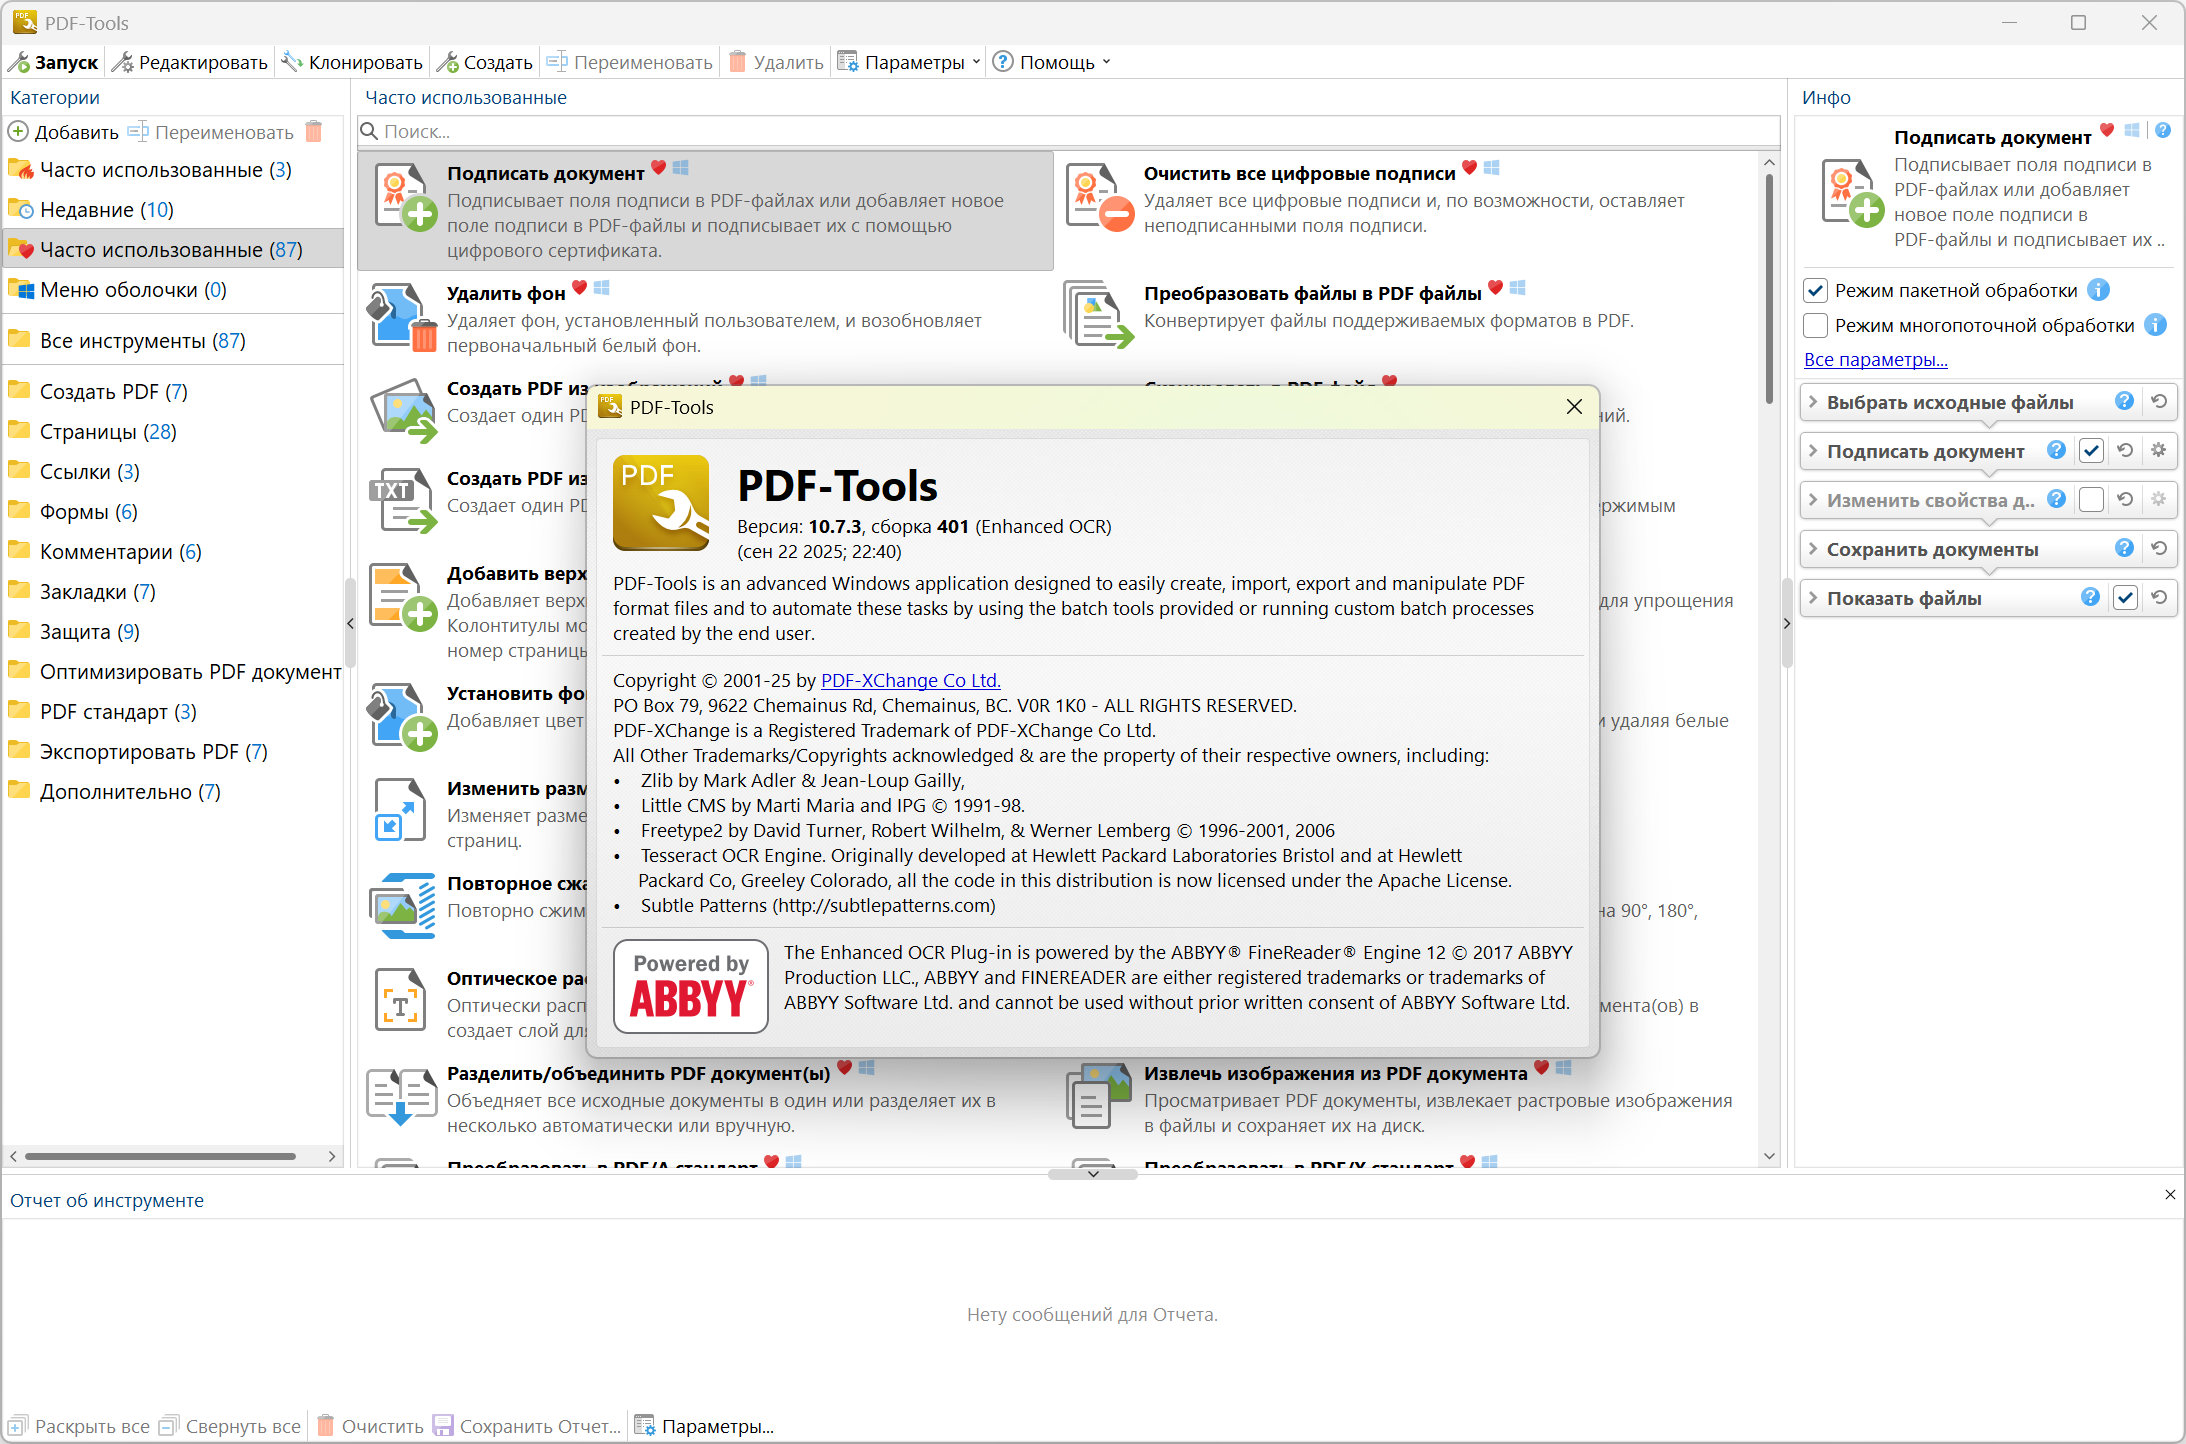This screenshot has width=2186, height=1444.
Task: Enable Режим многопоточной обработки checkbox
Action: [1816, 326]
